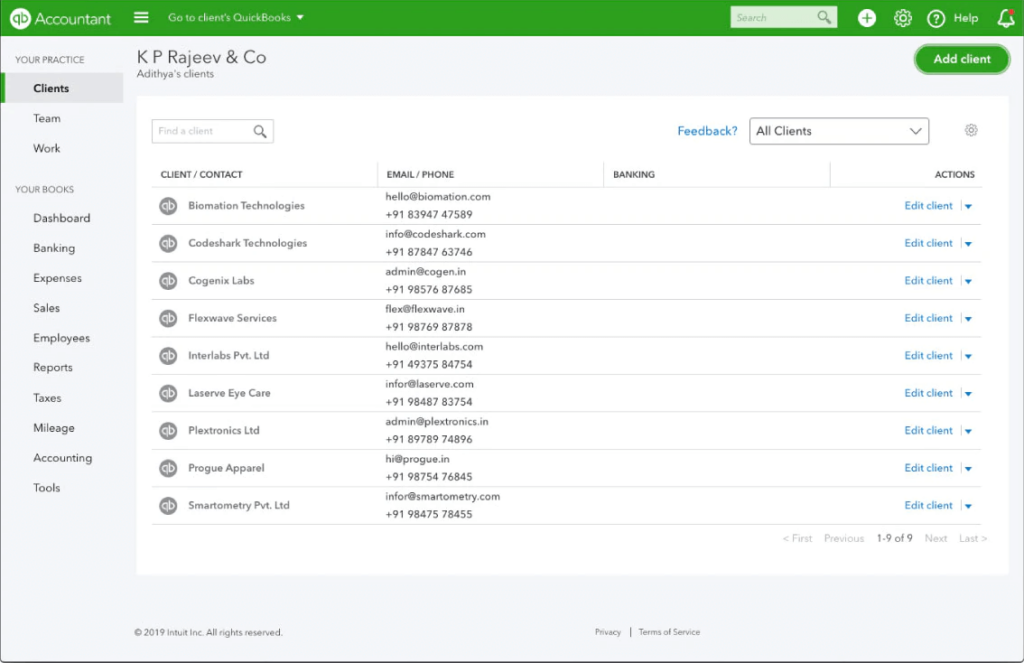Click the QuickBooks icon beside Cogenix Labs
Screen dimensions: 1024x663
click(168, 281)
